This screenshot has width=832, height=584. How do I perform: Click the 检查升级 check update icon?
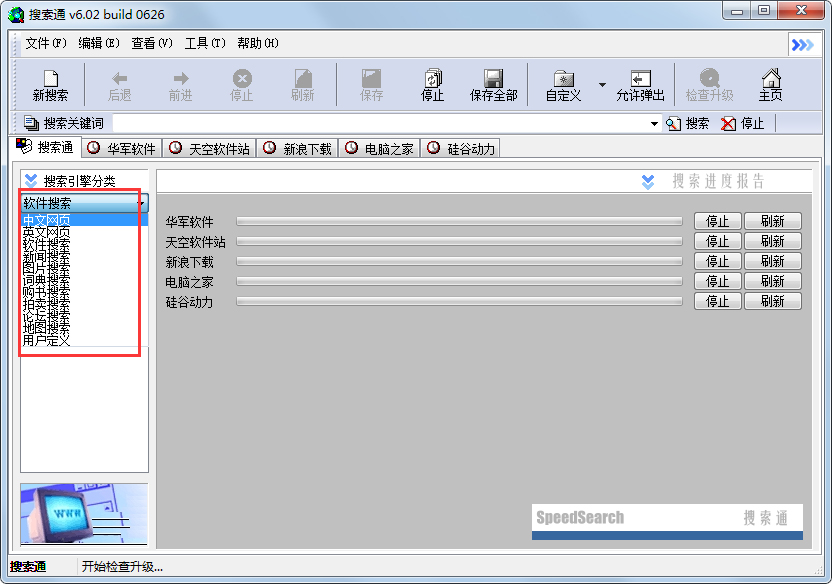coord(709,79)
